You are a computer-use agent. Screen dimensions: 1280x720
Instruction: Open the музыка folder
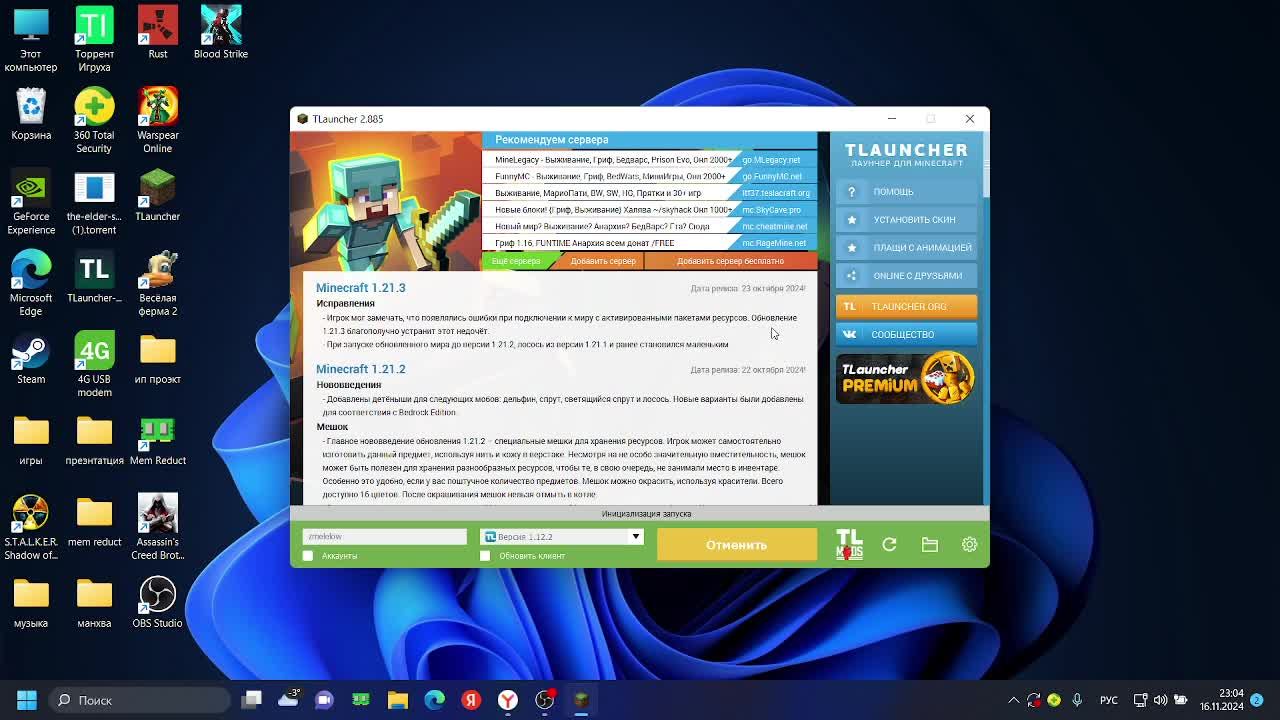tap(31, 603)
